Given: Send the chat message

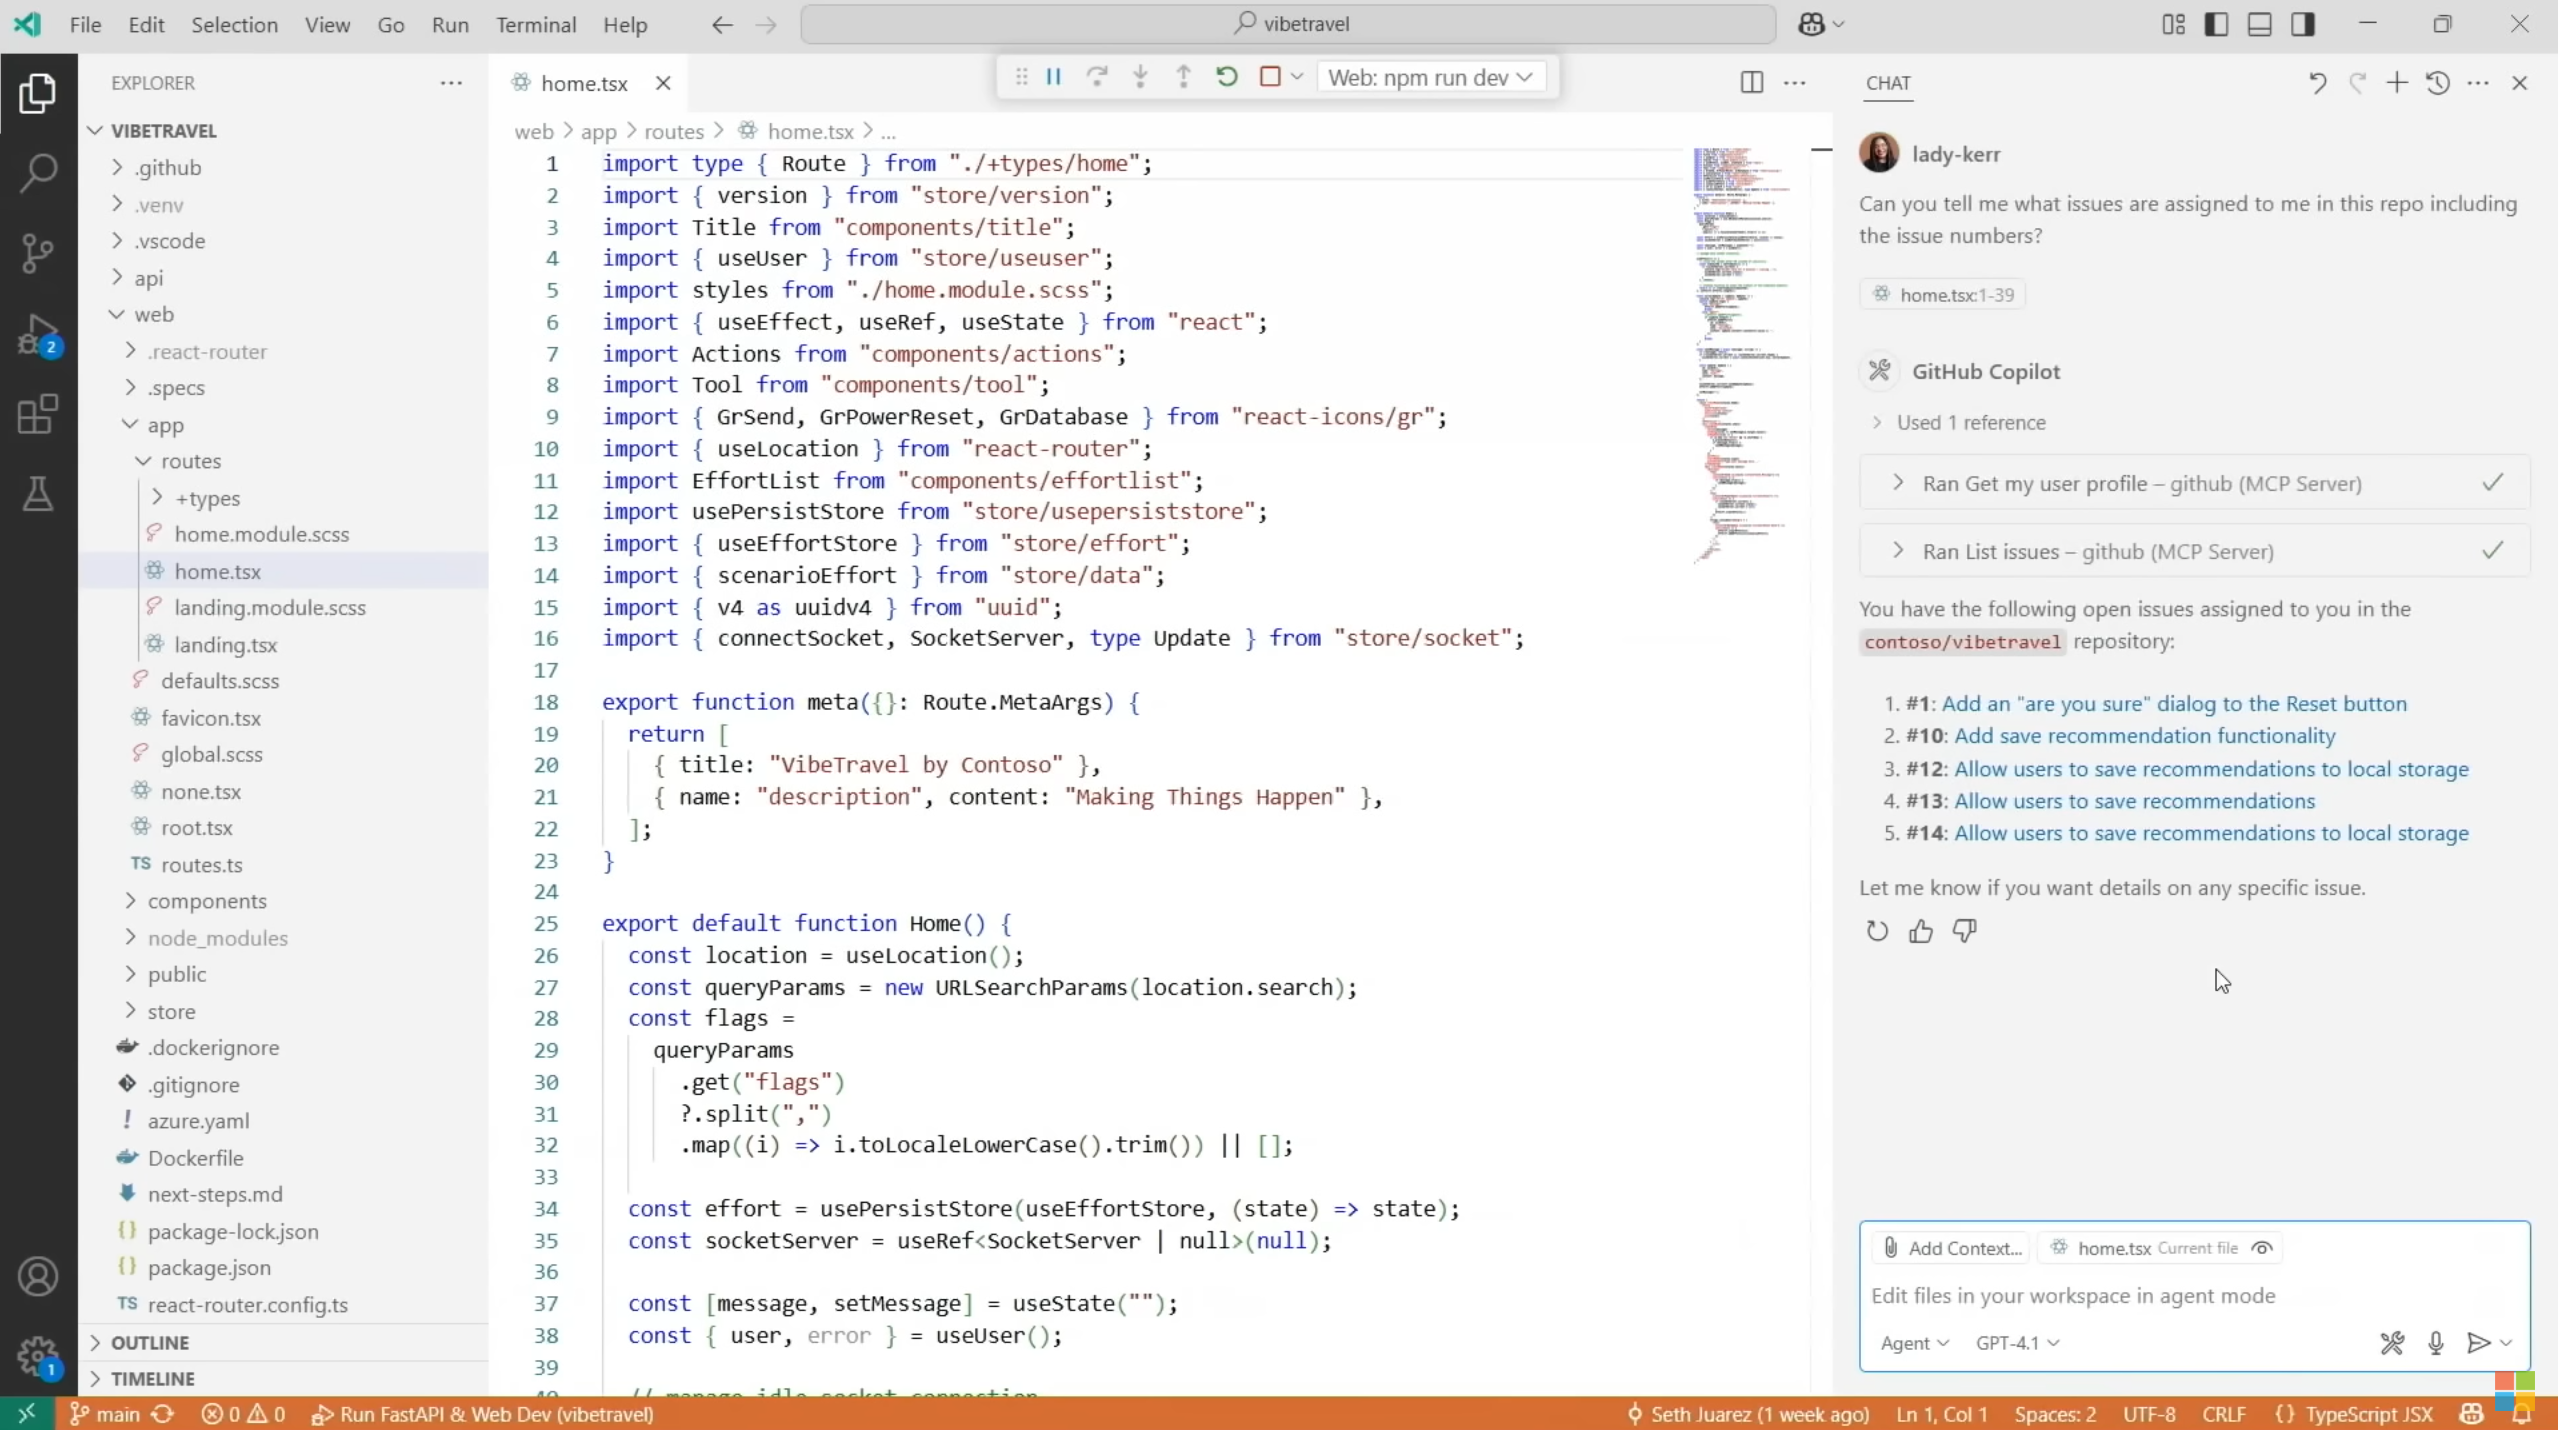Looking at the screenshot, I should click(2478, 1343).
